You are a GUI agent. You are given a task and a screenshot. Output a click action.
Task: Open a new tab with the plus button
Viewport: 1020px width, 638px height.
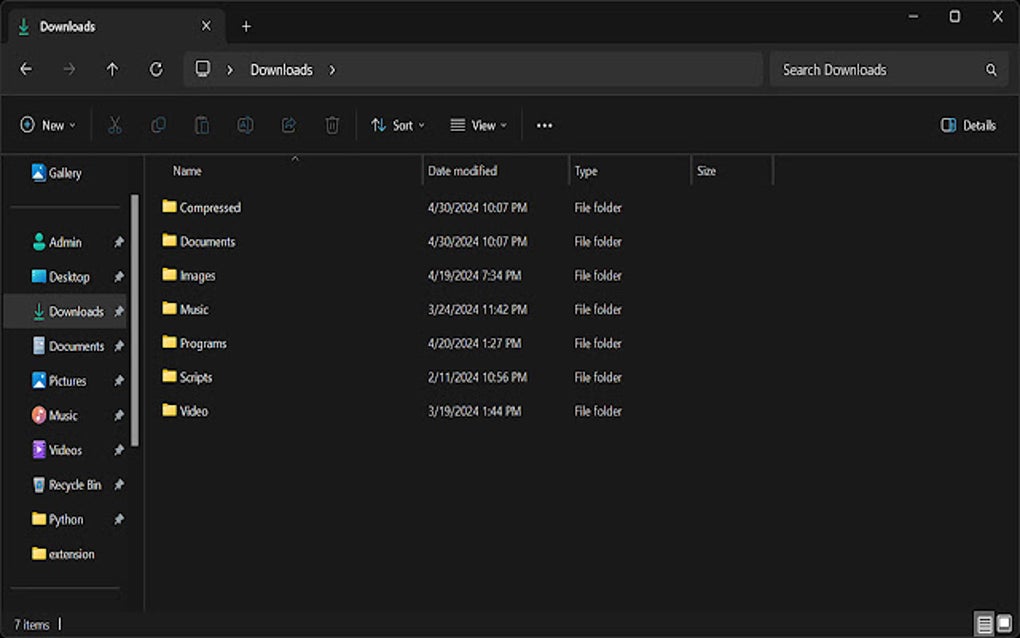[246, 25]
